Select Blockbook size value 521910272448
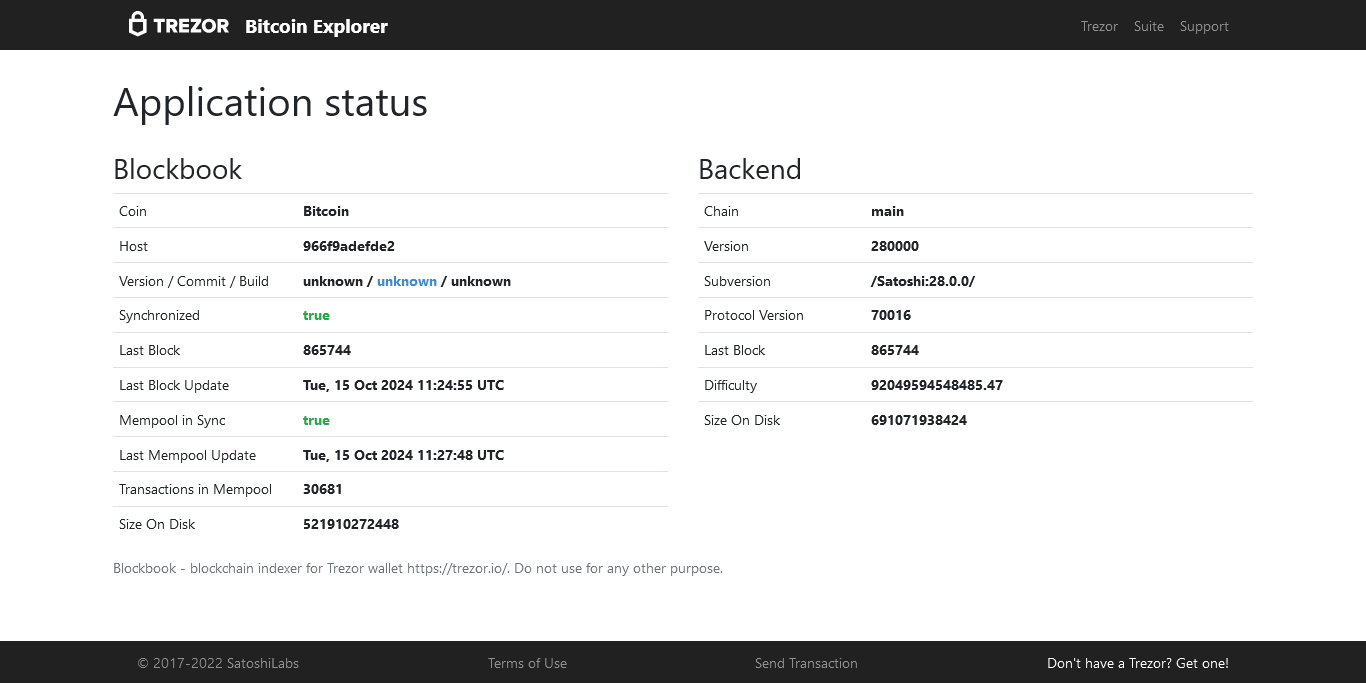This screenshot has height=683, width=1366. 351,524
